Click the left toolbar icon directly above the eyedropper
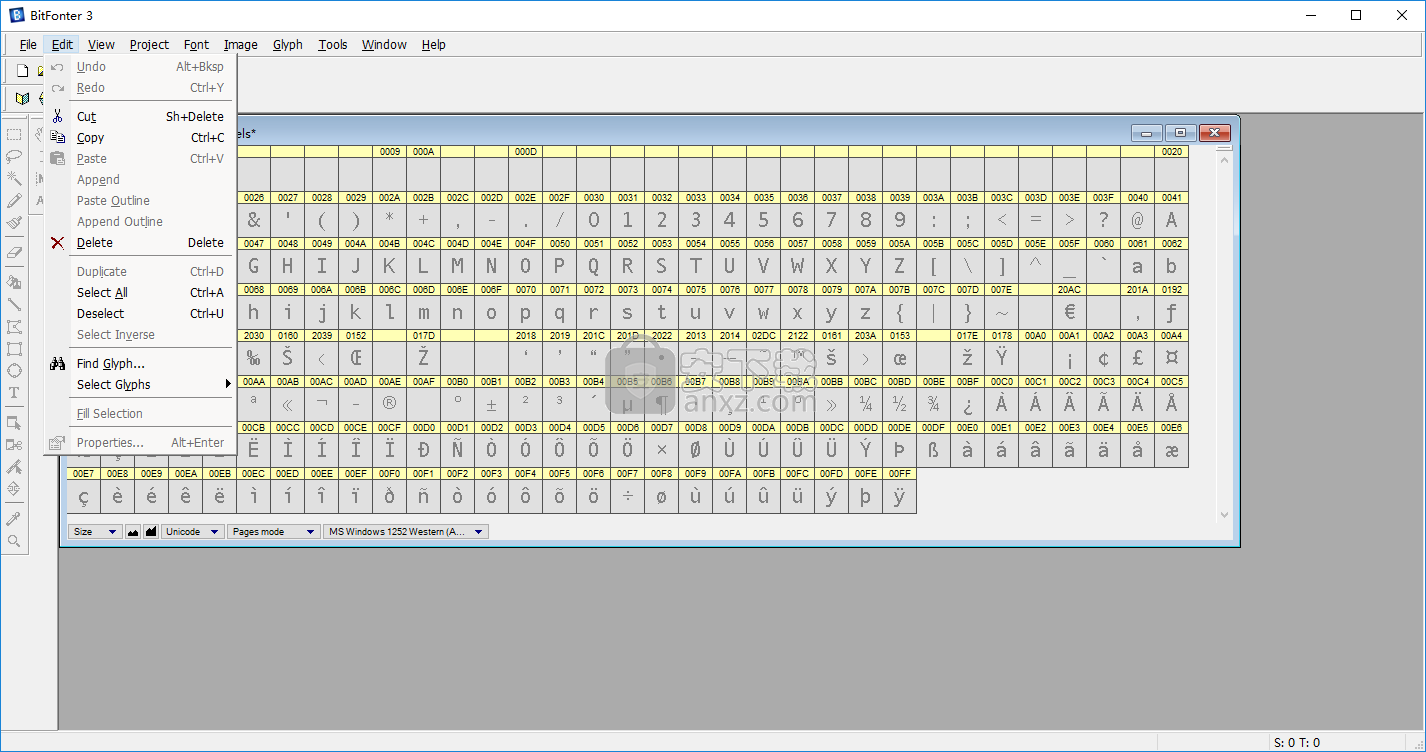The image size is (1426, 752). pyautogui.click(x=14, y=489)
